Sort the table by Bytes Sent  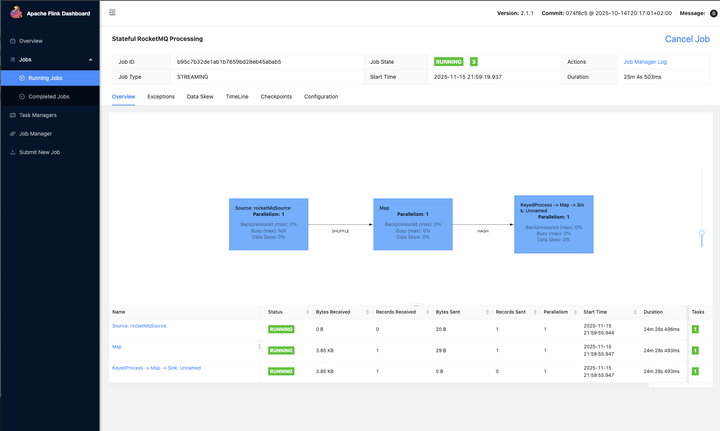pyautogui.click(x=487, y=312)
